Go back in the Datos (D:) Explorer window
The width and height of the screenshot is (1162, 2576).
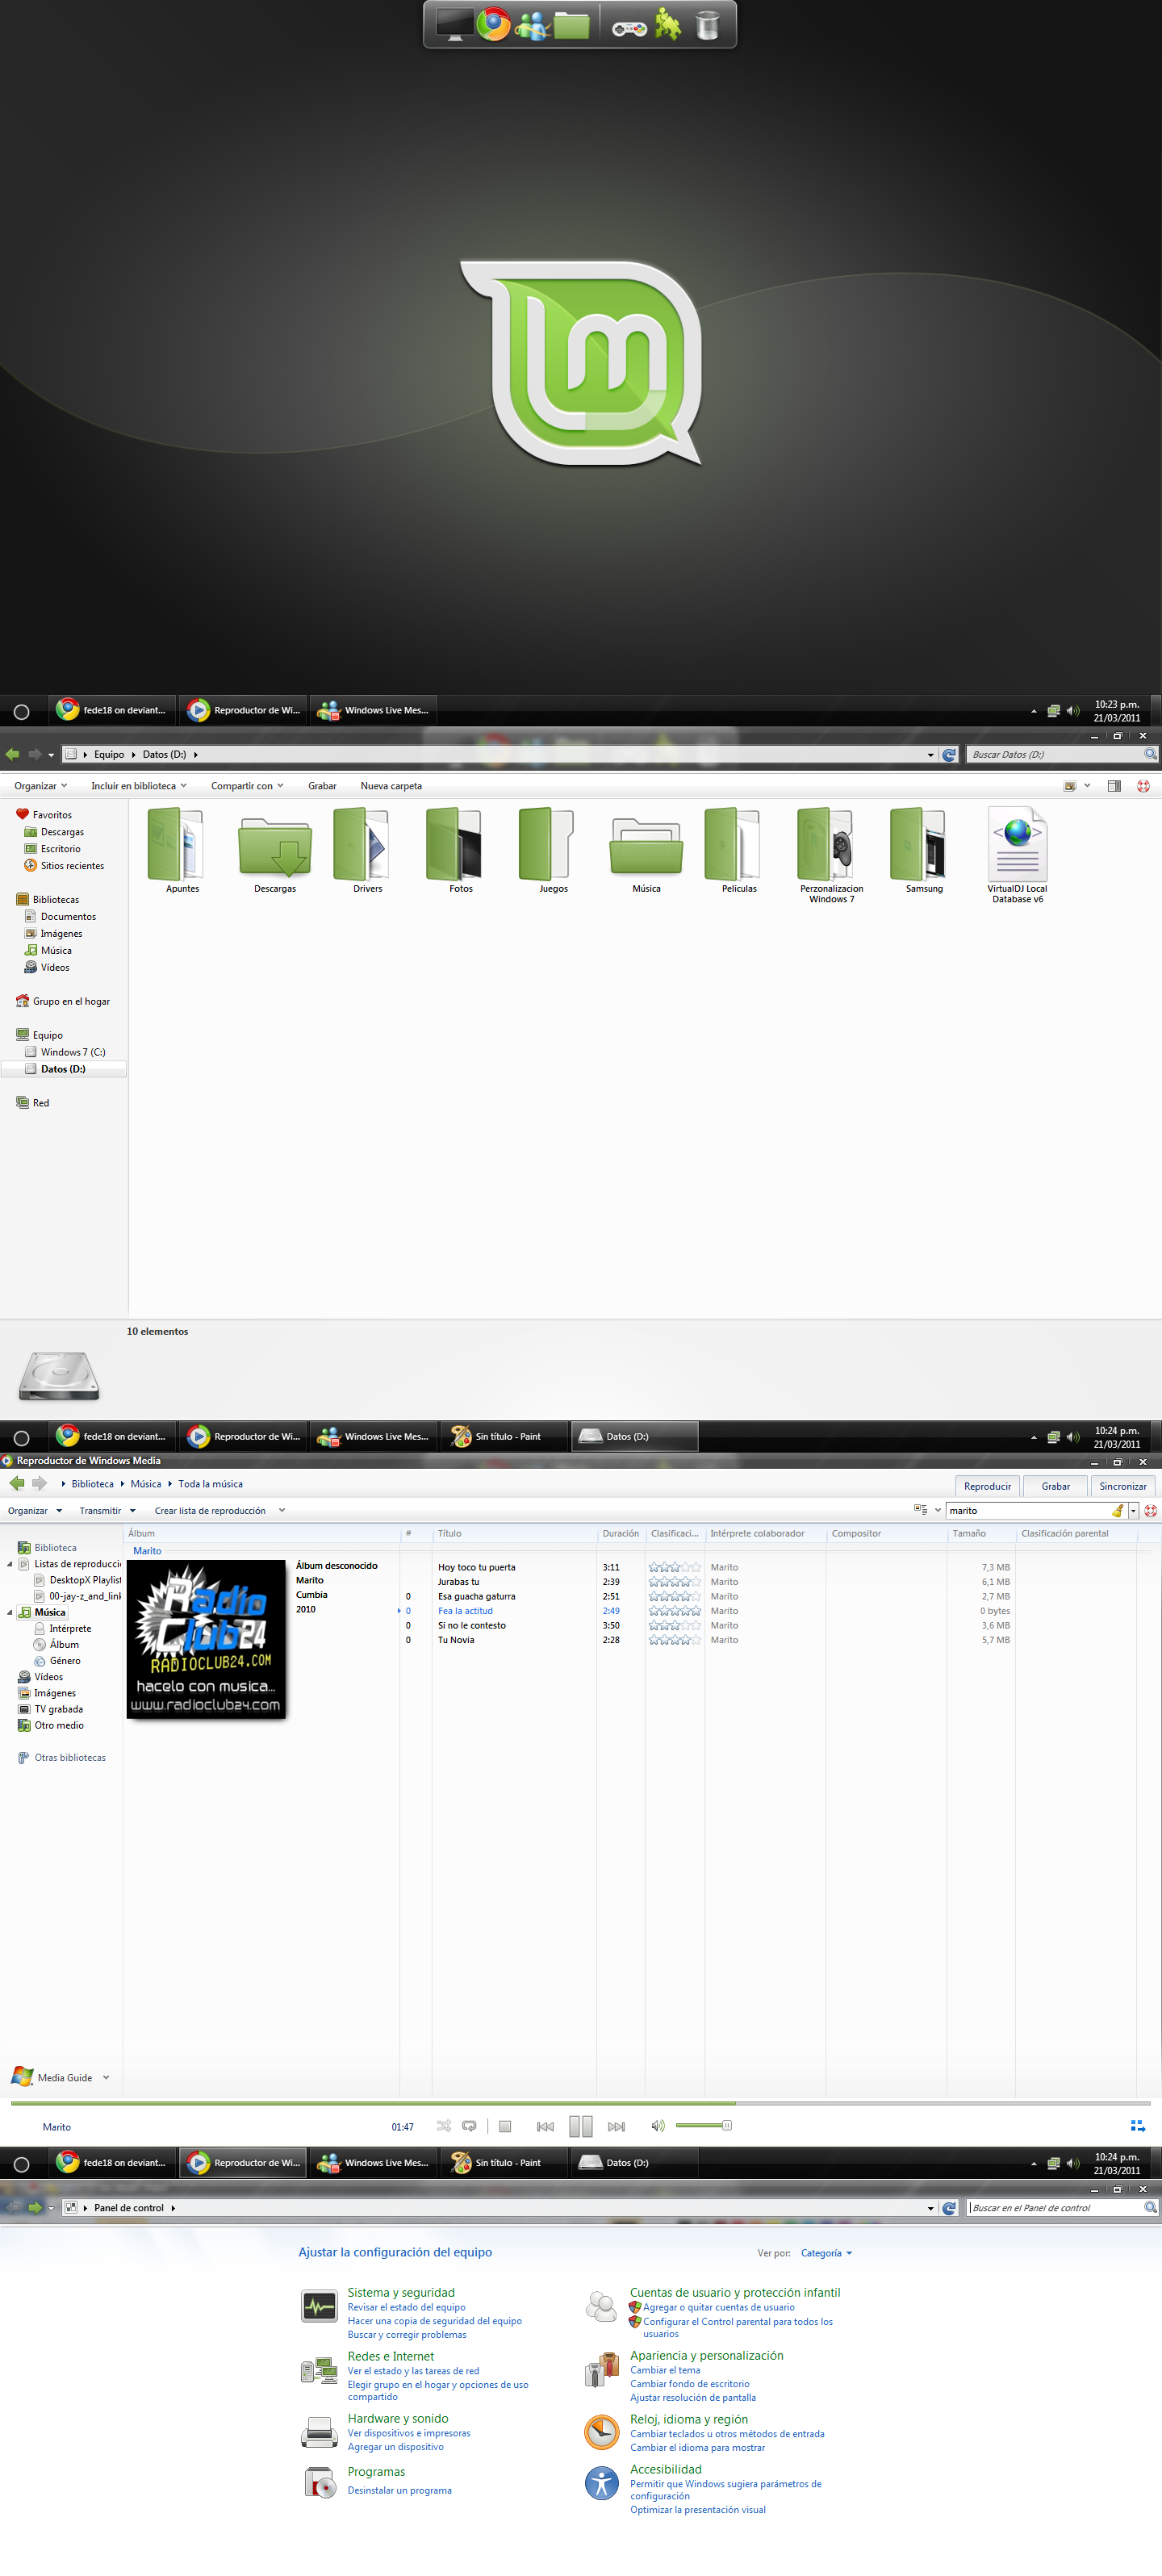[12, 754]
